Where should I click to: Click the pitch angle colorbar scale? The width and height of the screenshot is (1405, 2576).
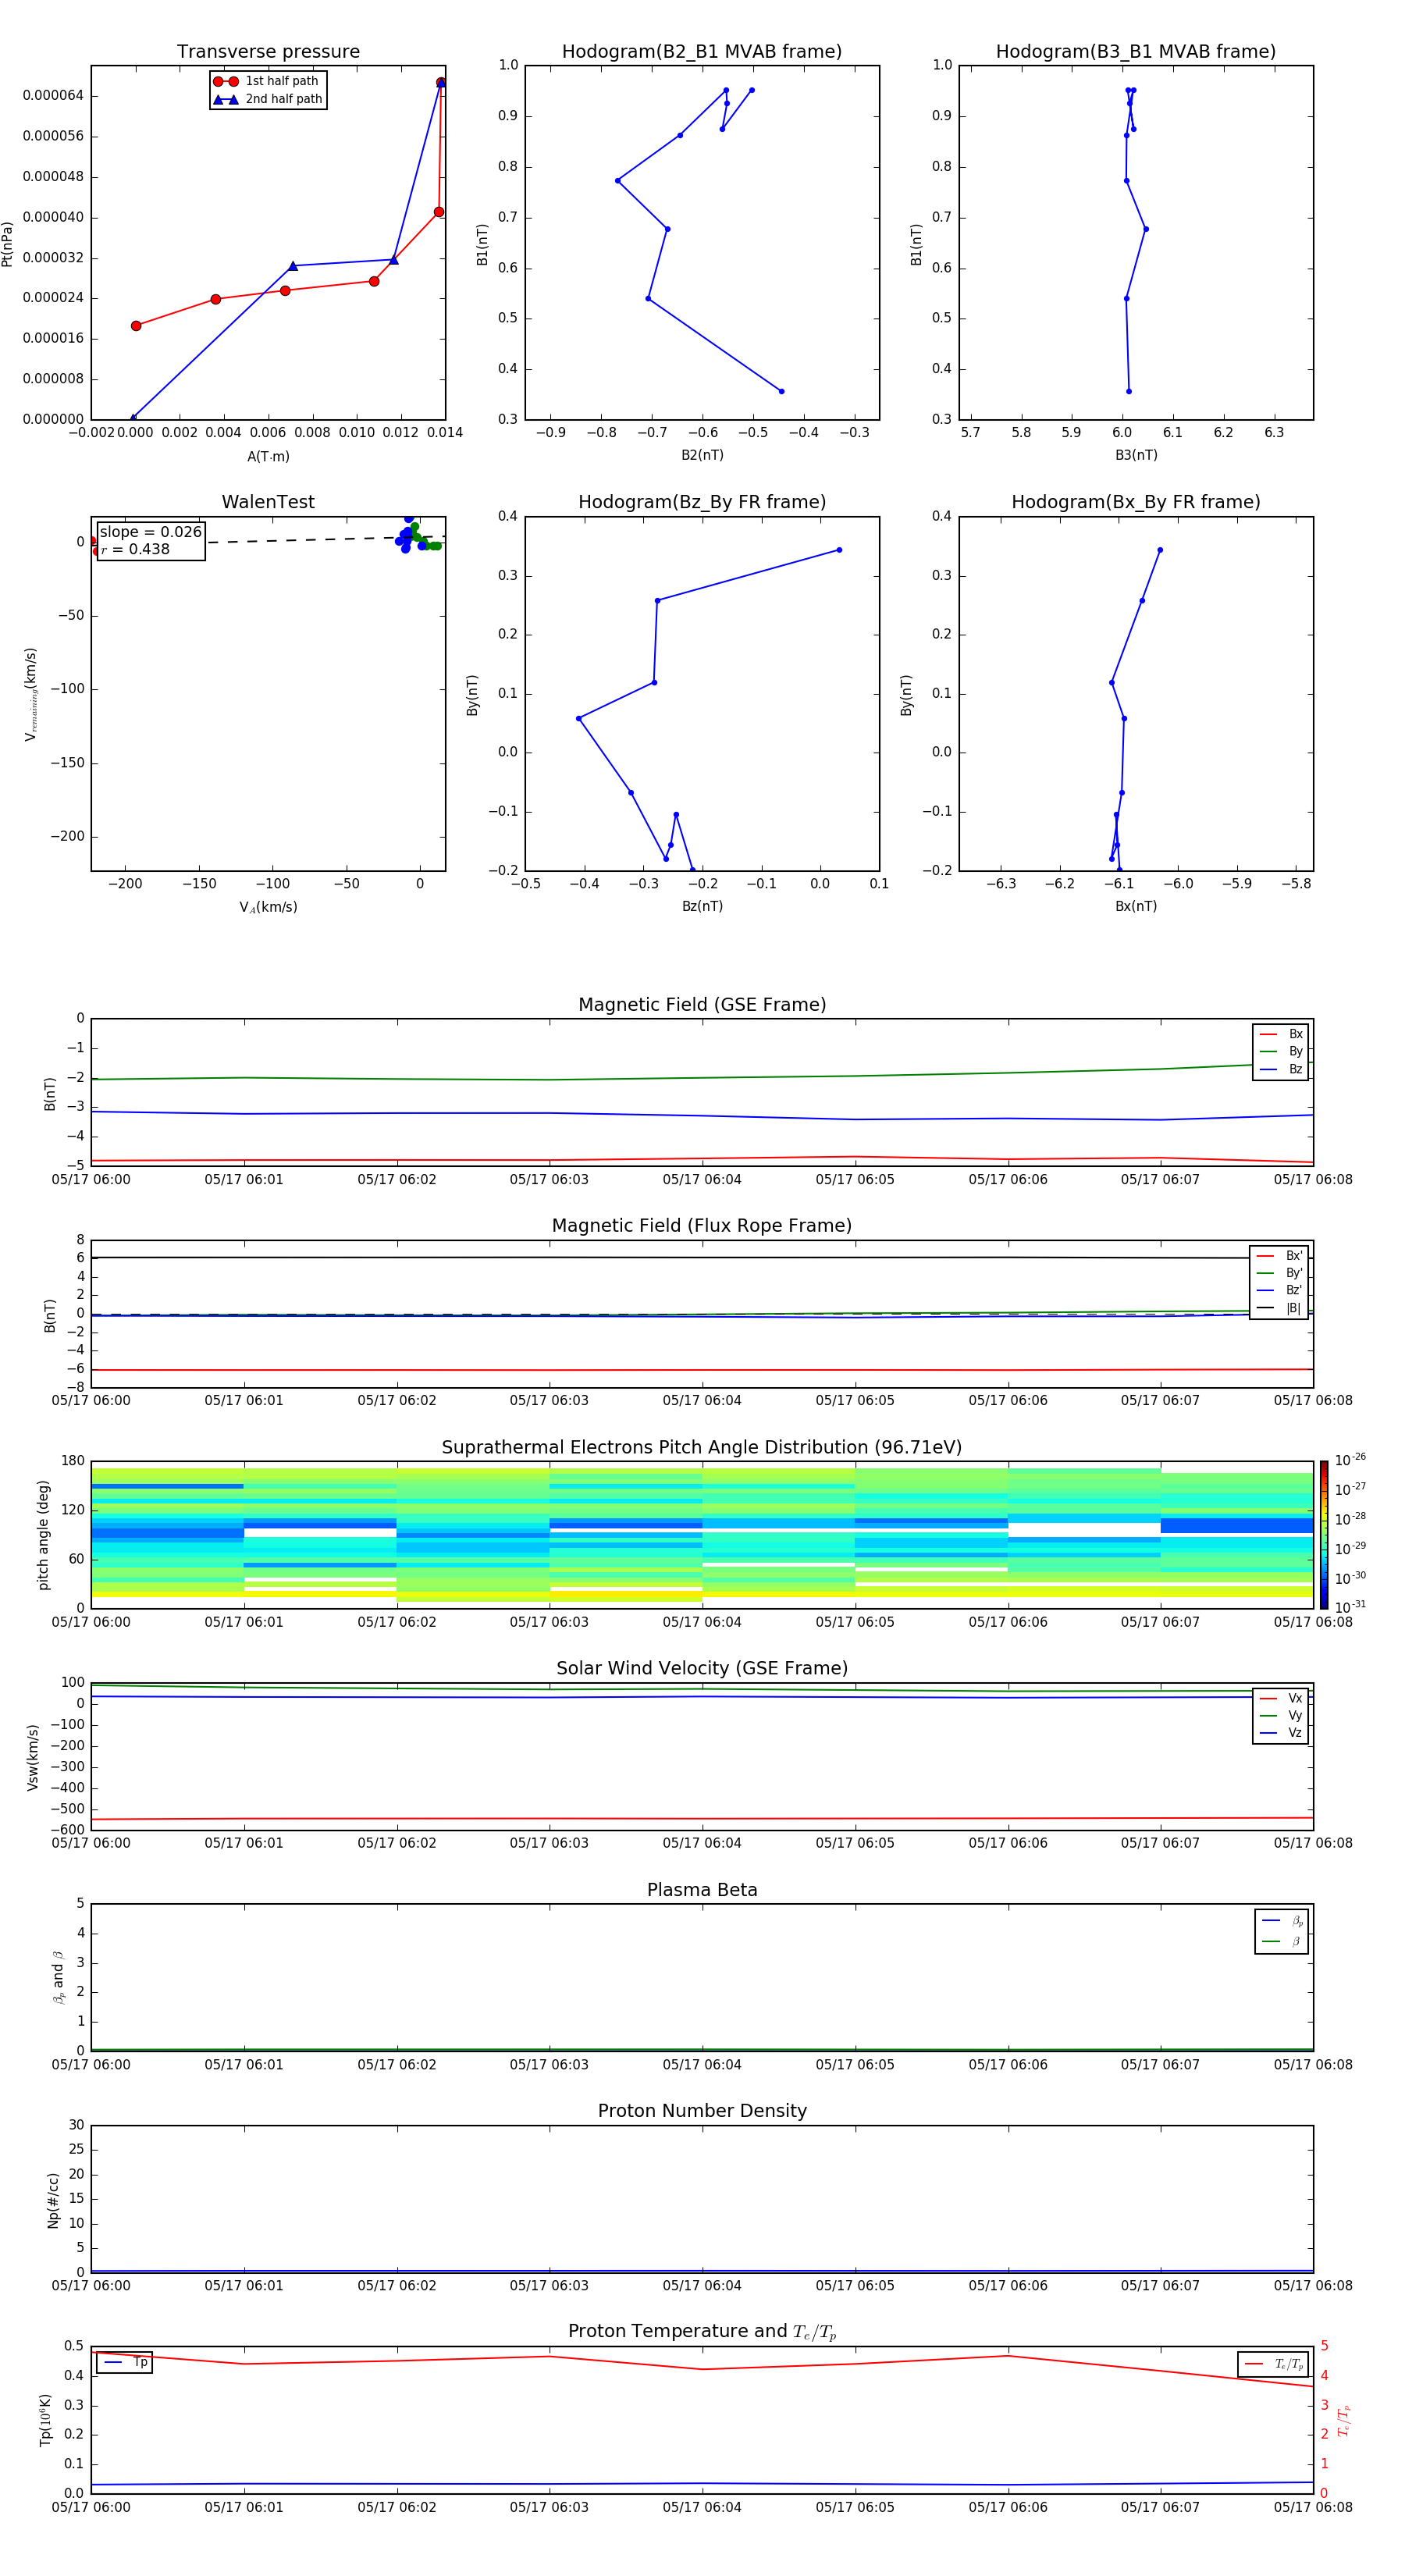pos(1324,1534)
